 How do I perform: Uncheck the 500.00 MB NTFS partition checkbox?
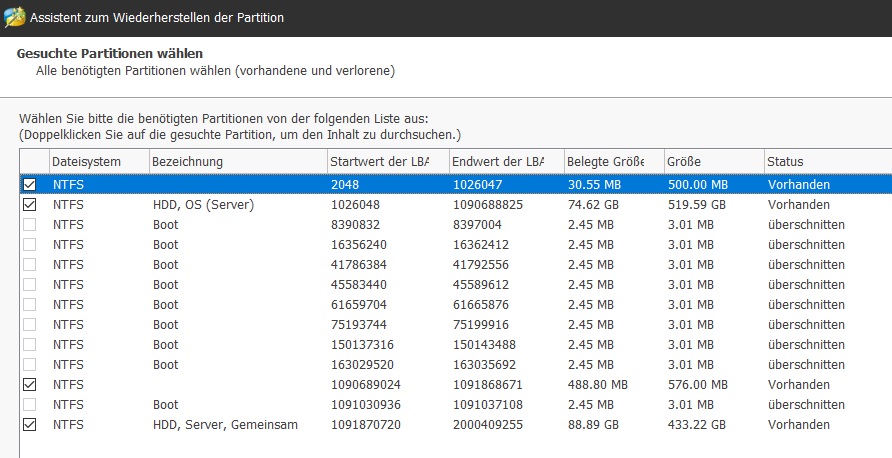tap(29, 185)
